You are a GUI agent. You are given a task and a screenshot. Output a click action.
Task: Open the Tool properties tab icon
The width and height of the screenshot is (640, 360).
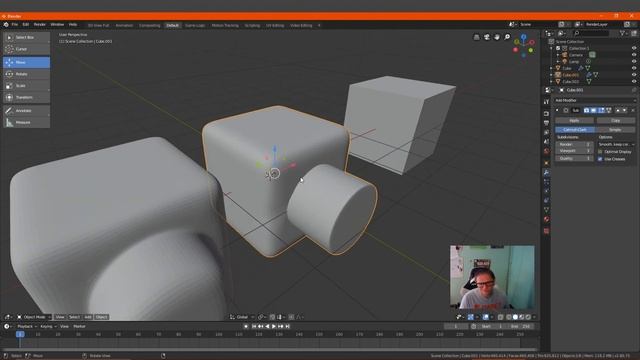click(x=546, y=102)
